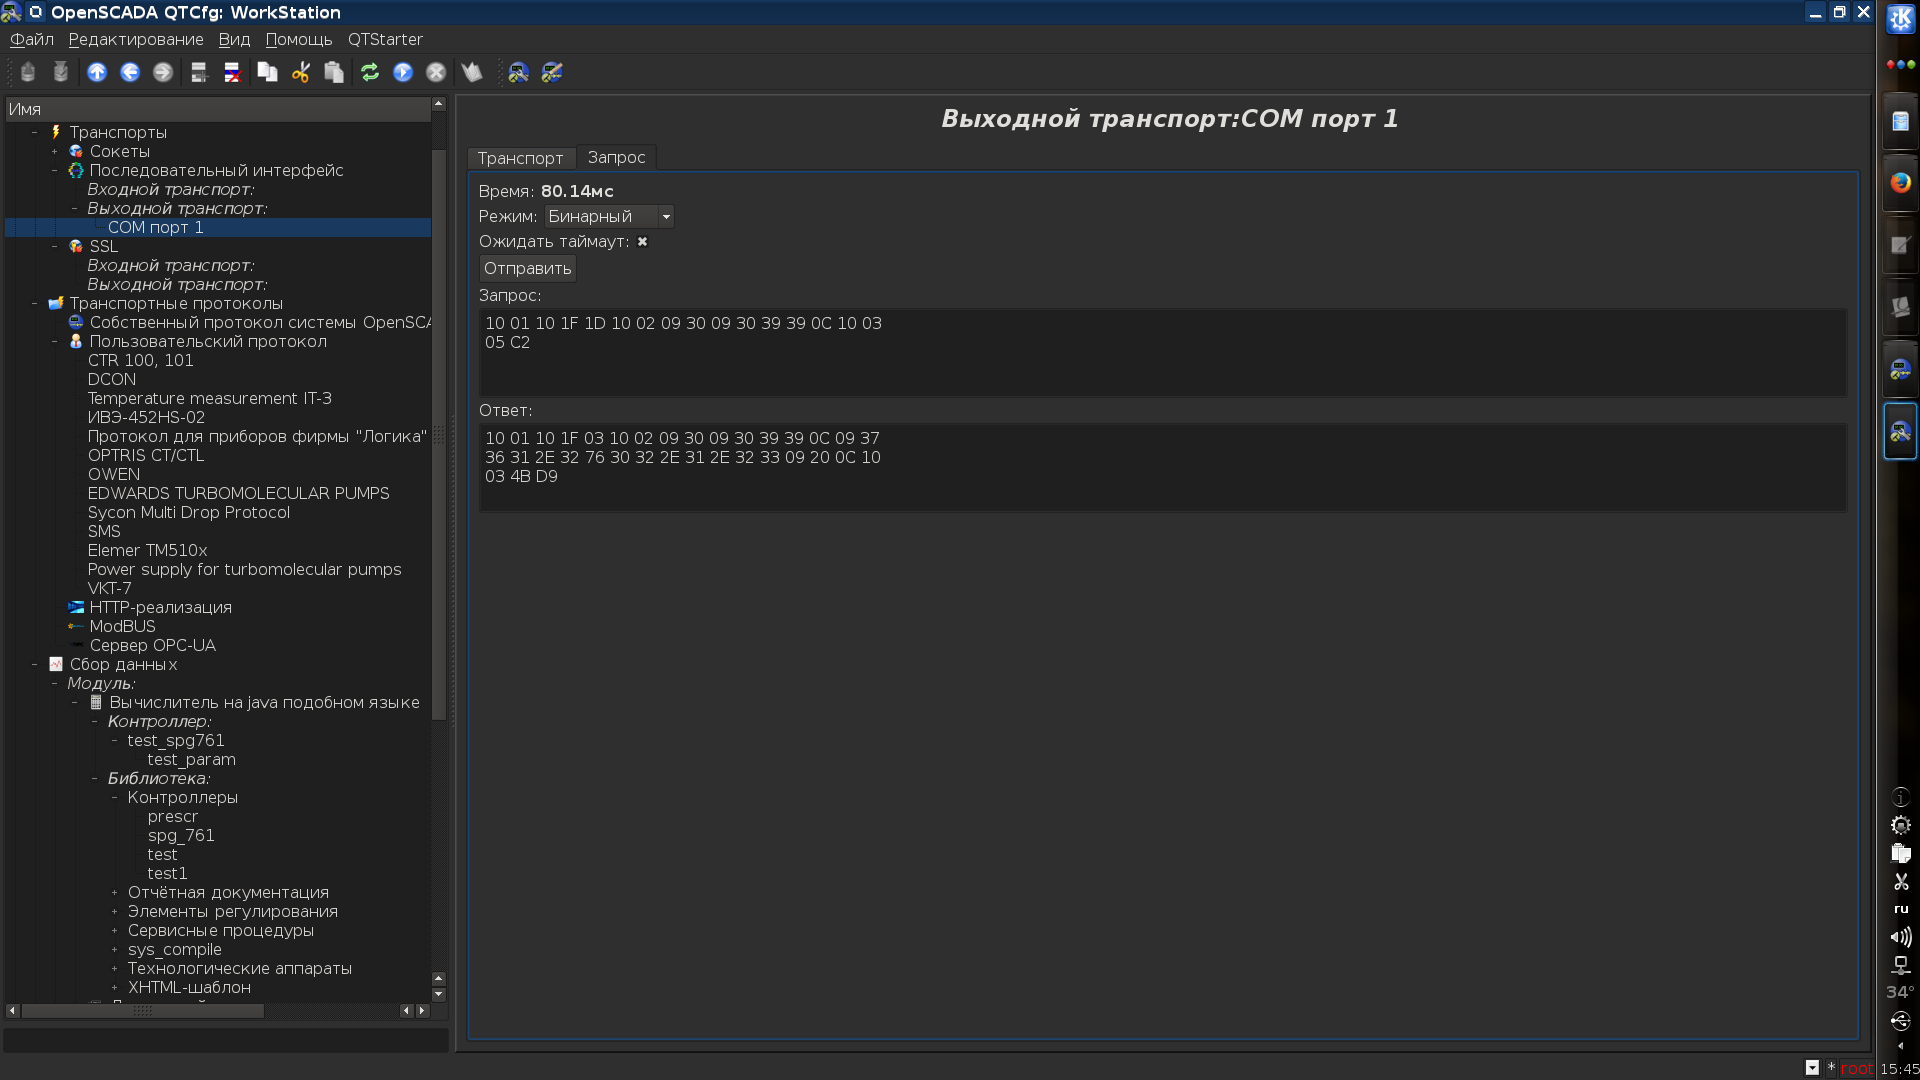Open the "Редактирование" menu
The image size is (1920, 1080).
tap(136, 40)
